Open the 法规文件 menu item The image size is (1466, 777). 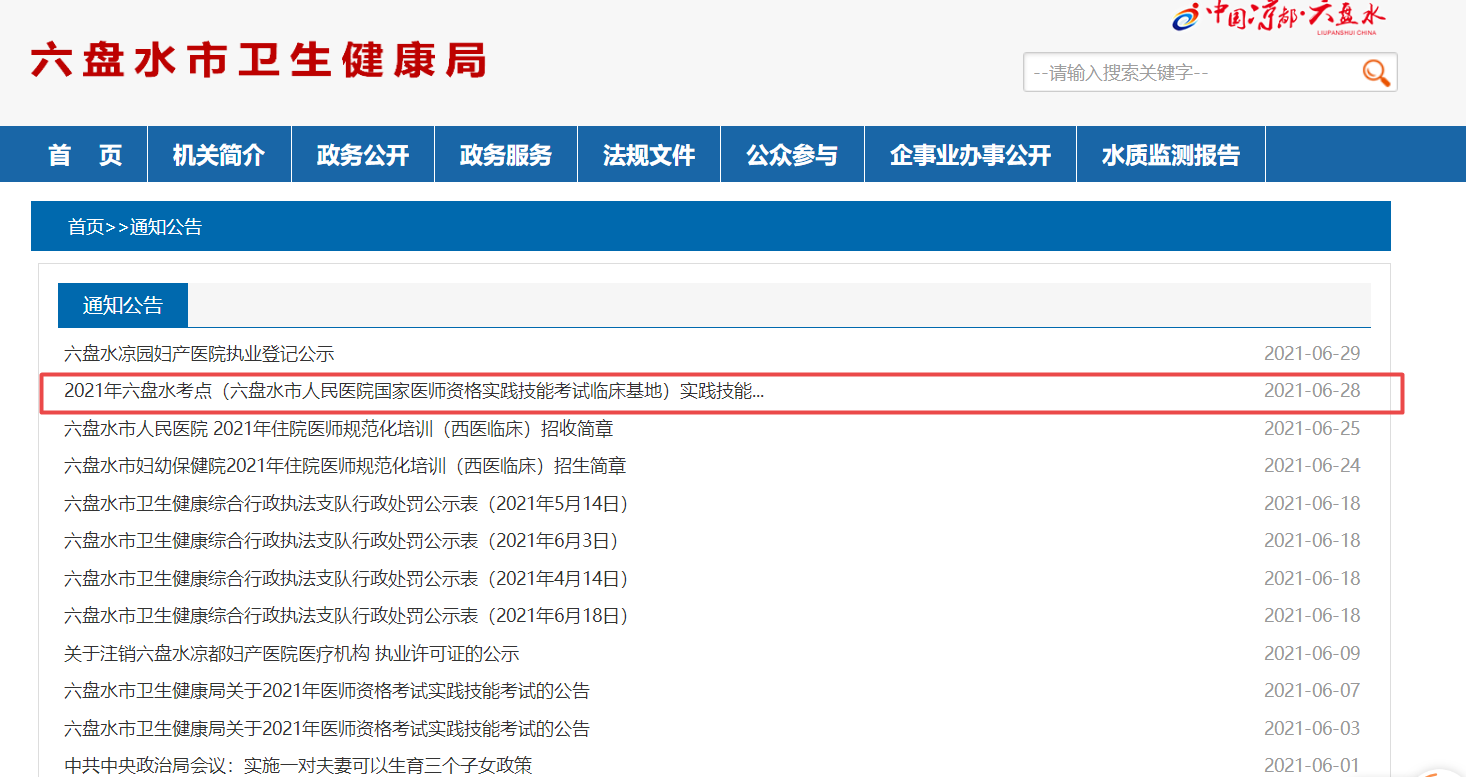coord(649,155)
